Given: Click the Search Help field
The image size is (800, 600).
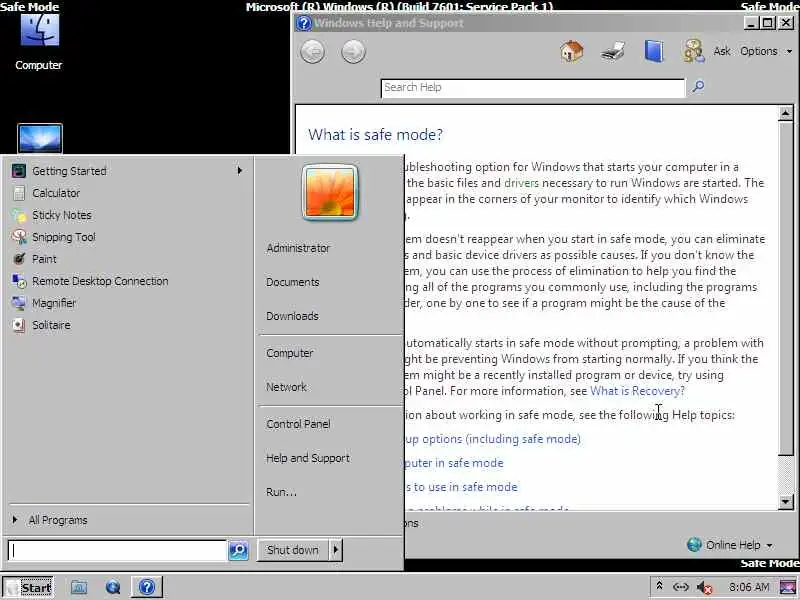Looking at the screenshot, I should pyautogui.click(x=533, y=88).
